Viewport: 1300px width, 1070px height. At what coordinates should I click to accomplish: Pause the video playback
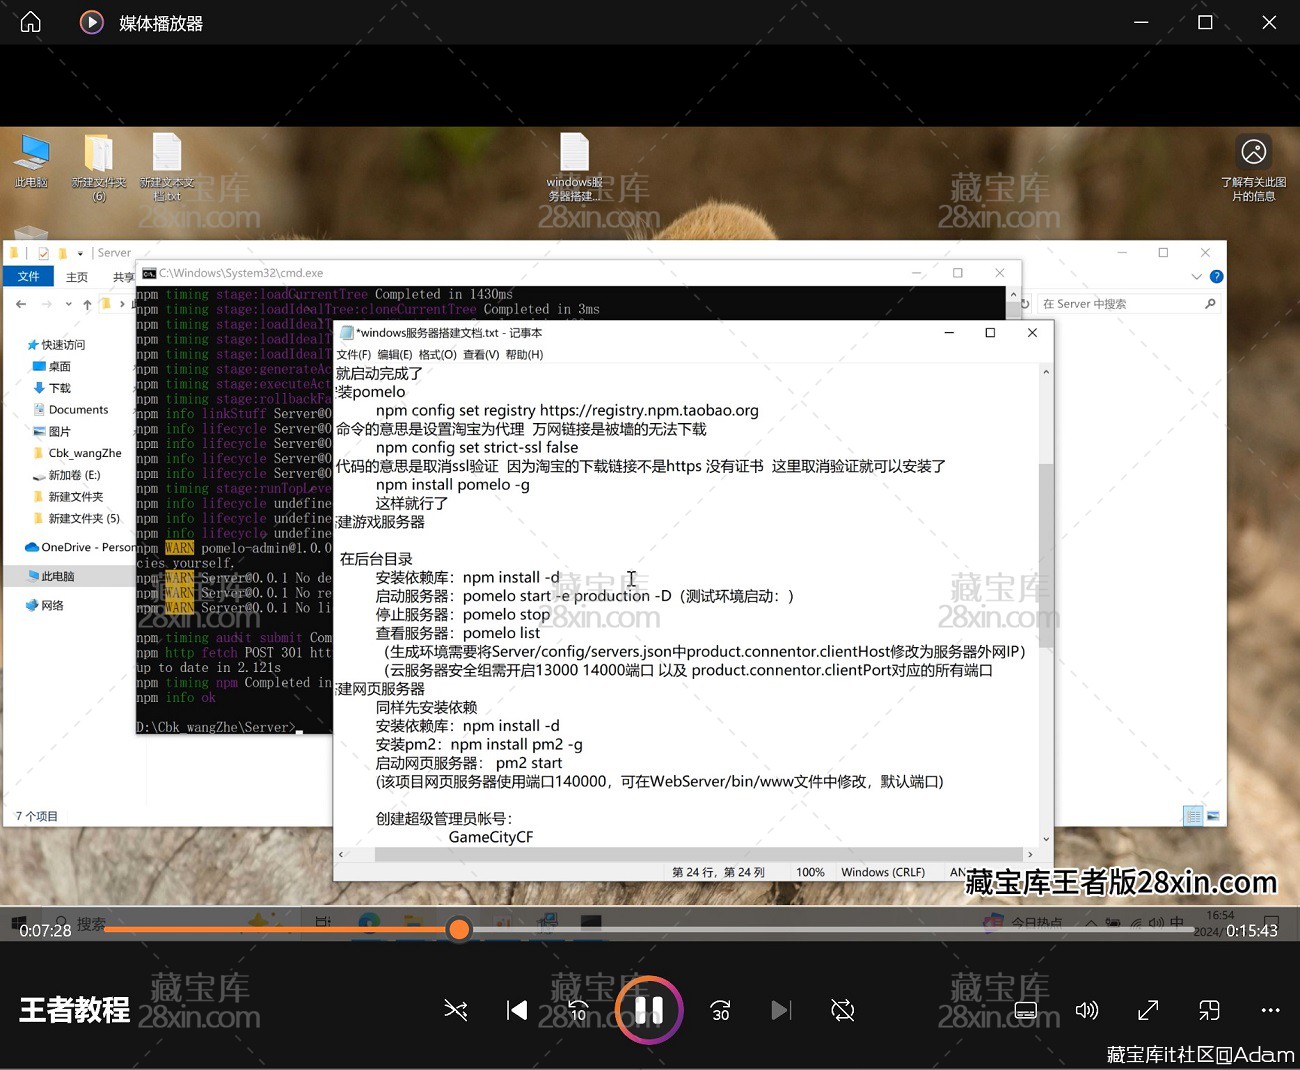(648, 1010)
